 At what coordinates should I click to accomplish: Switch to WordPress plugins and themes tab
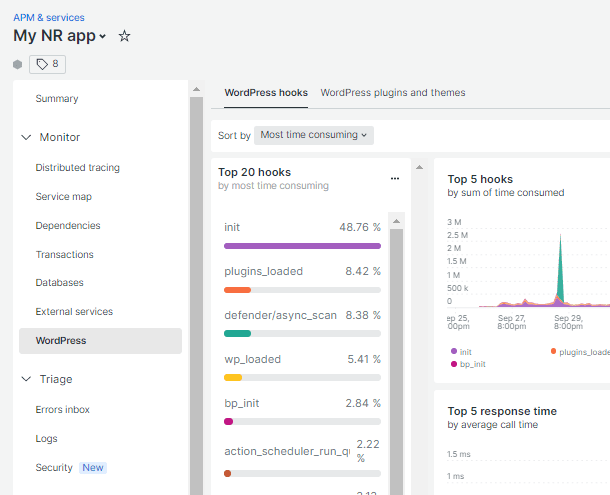(393, 93)
